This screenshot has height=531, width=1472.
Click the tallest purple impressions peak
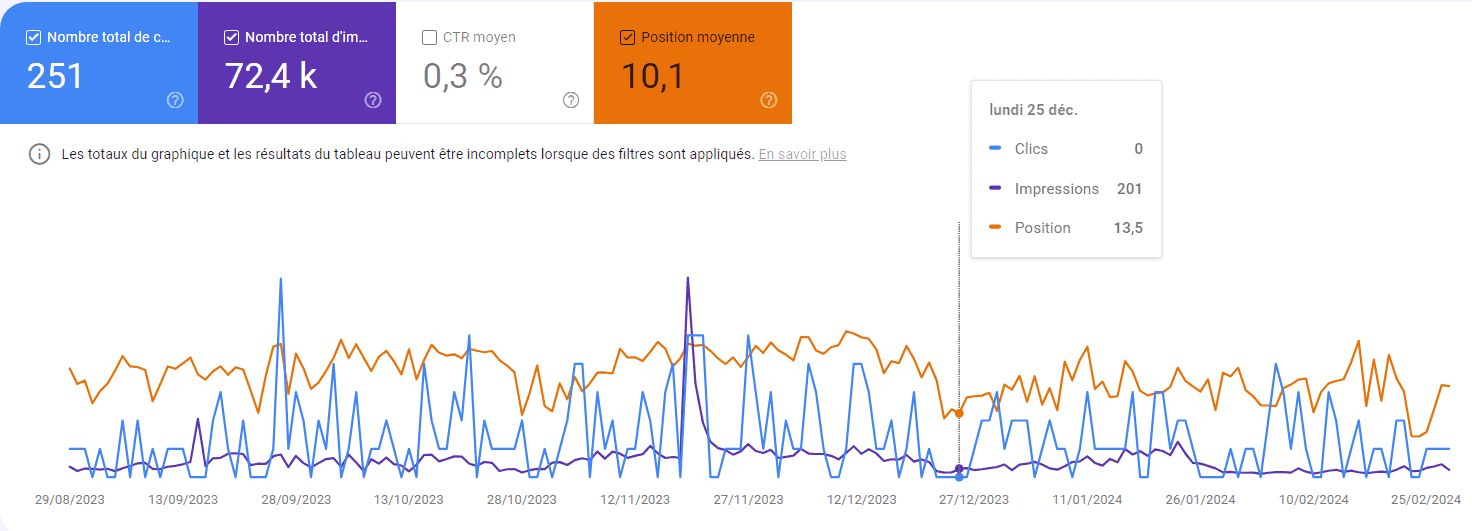[688, 279]
